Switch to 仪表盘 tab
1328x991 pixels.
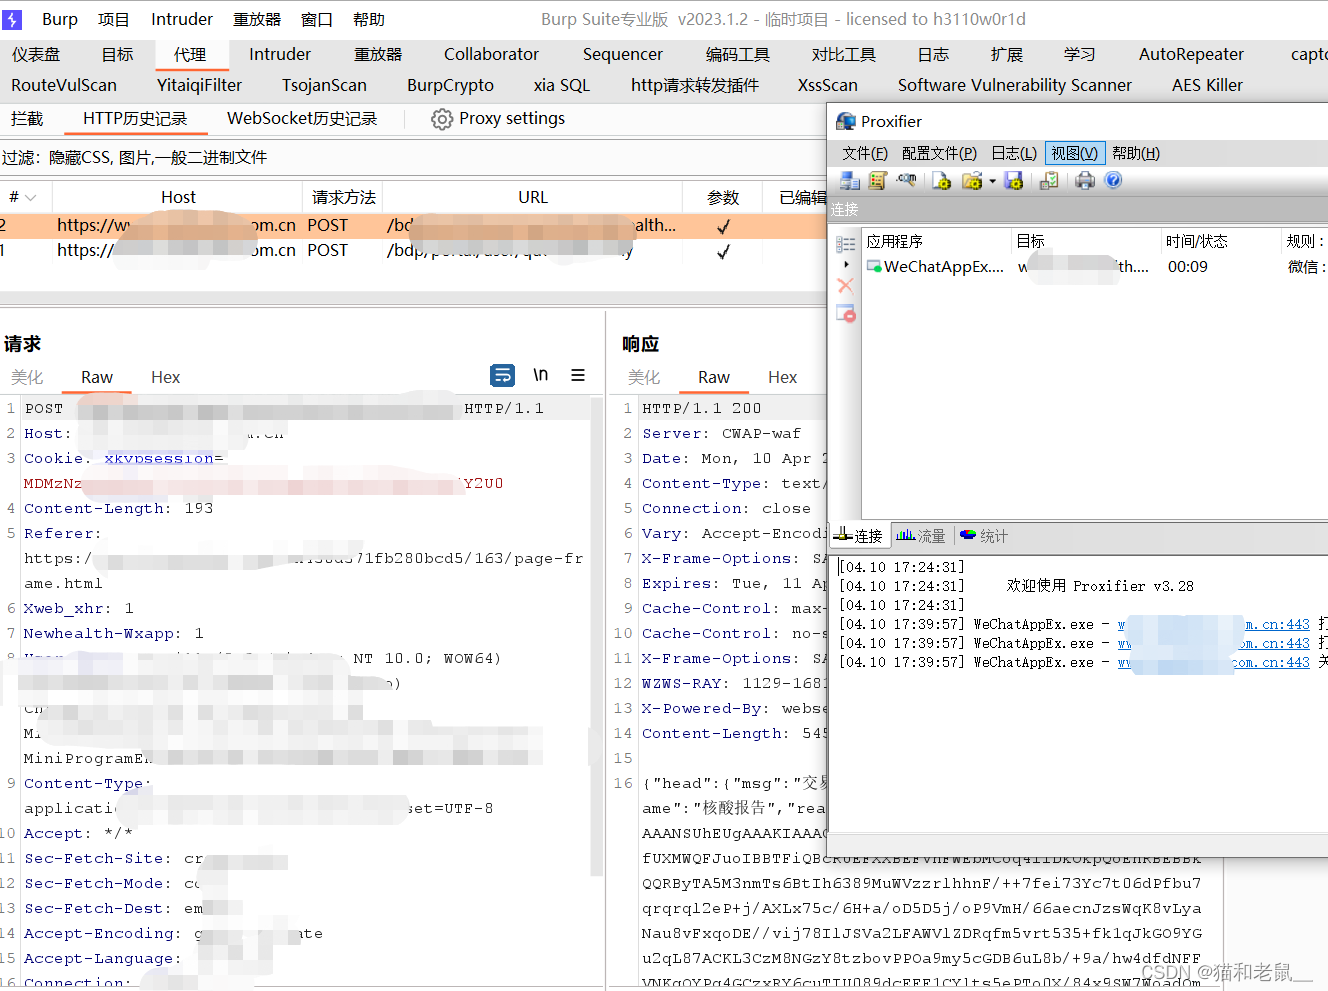point(36,54)
